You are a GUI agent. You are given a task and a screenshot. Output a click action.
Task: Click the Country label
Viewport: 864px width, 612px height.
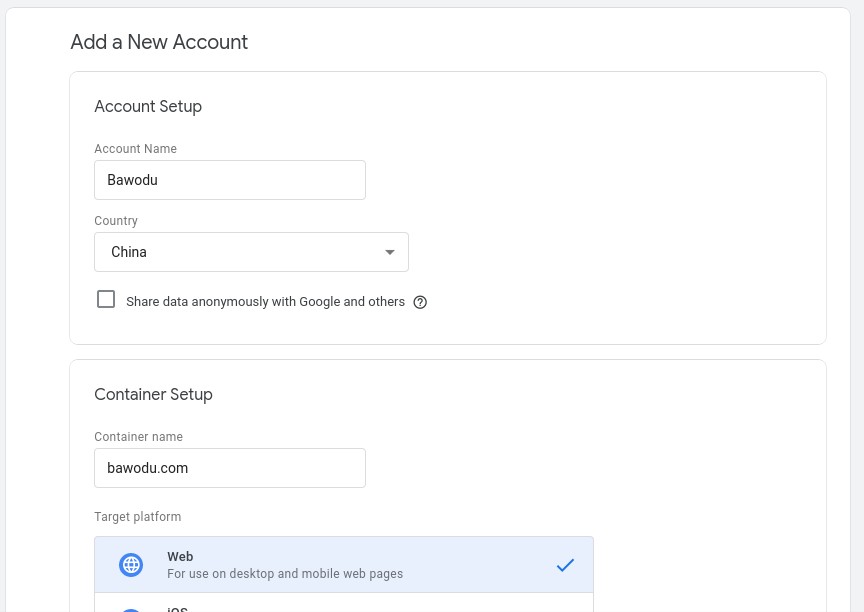click(116, 221)
